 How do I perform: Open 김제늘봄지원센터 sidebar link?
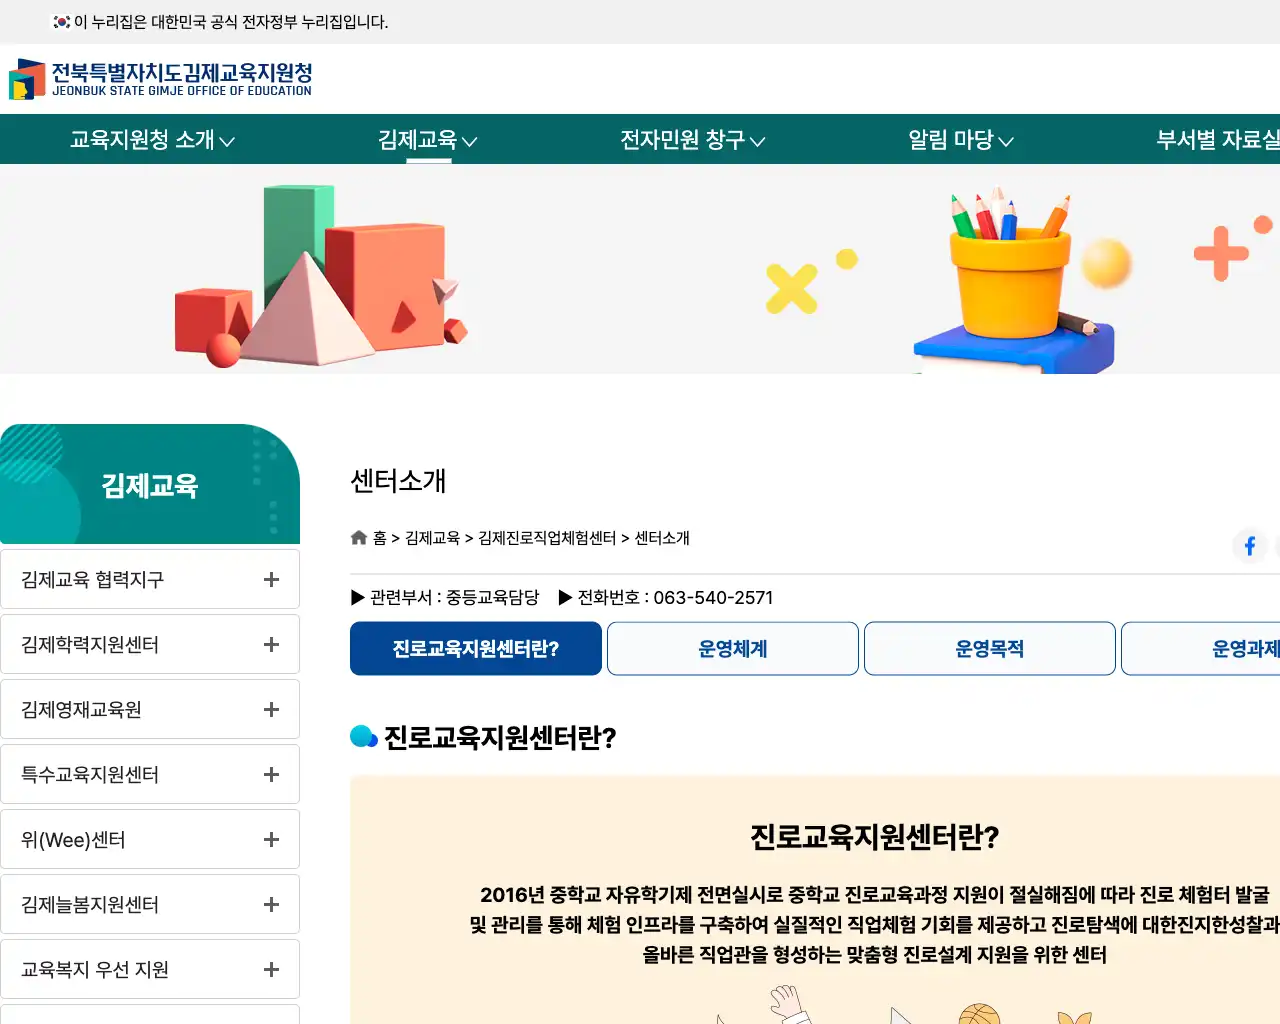pyautogui.click(x=90, y=905)
